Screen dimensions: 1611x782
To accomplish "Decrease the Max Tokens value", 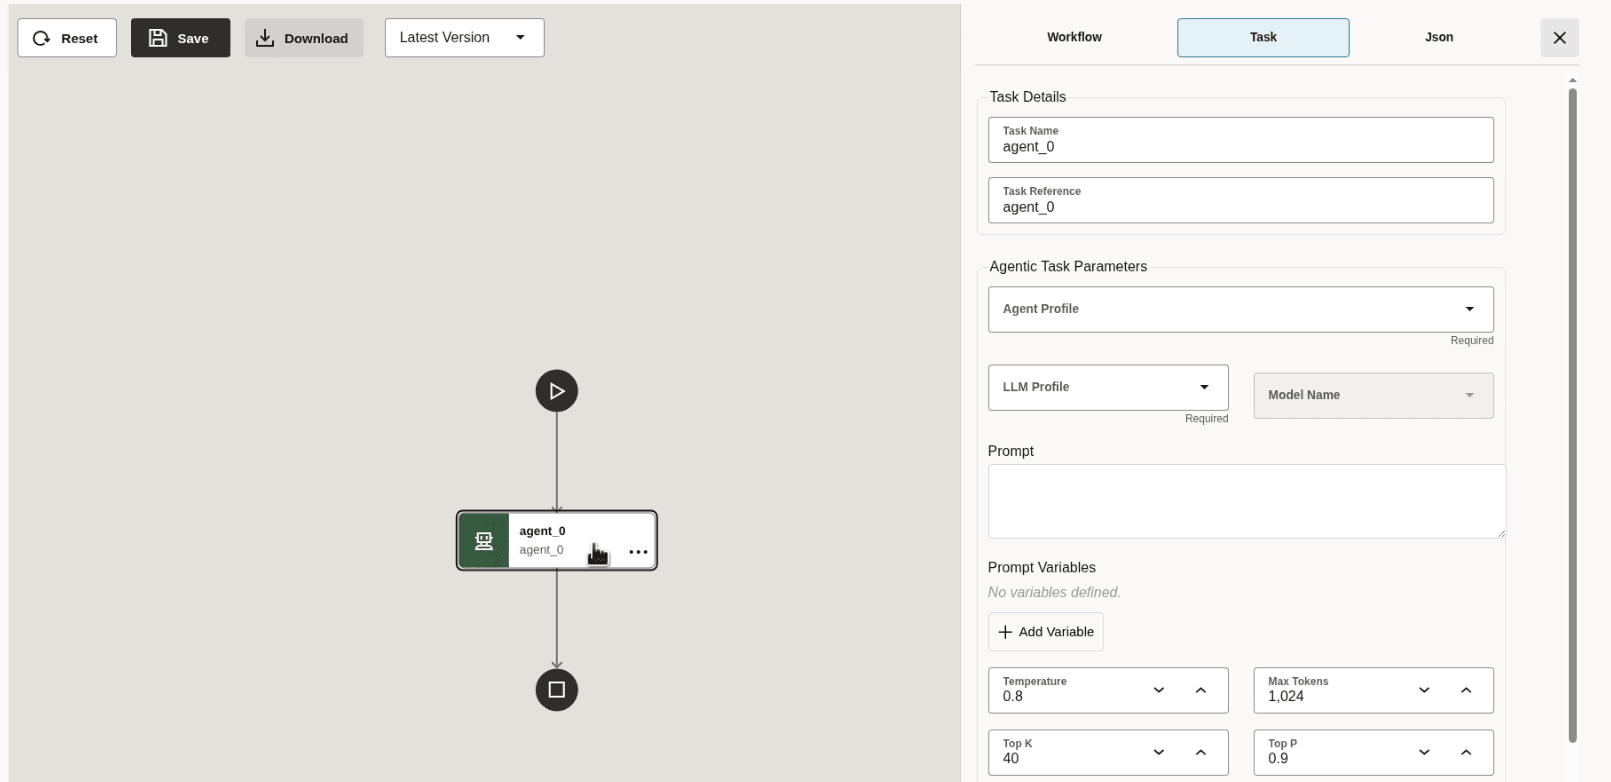I will coord(1424,690).
